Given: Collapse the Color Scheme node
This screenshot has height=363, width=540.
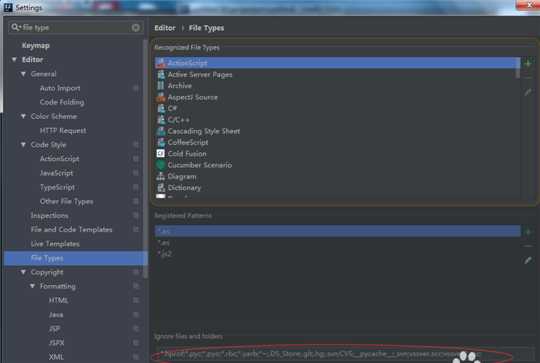Looking at the screenshot, I should [x=23, y=116].
